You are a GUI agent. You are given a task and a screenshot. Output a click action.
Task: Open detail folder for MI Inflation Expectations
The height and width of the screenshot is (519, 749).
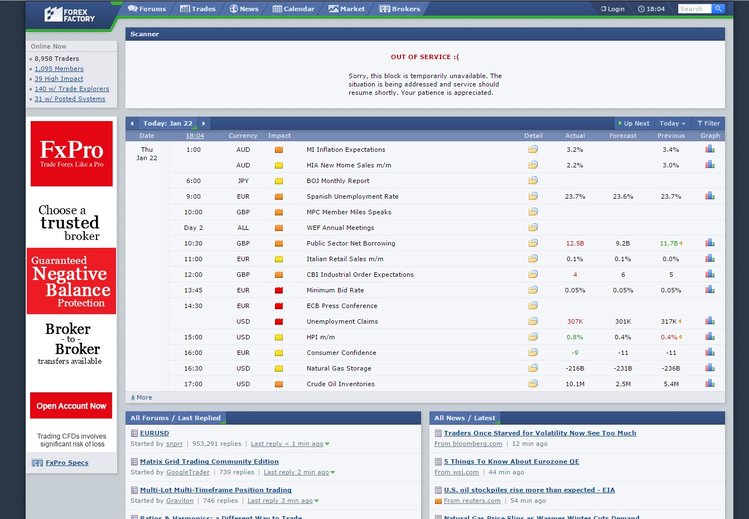533,149
